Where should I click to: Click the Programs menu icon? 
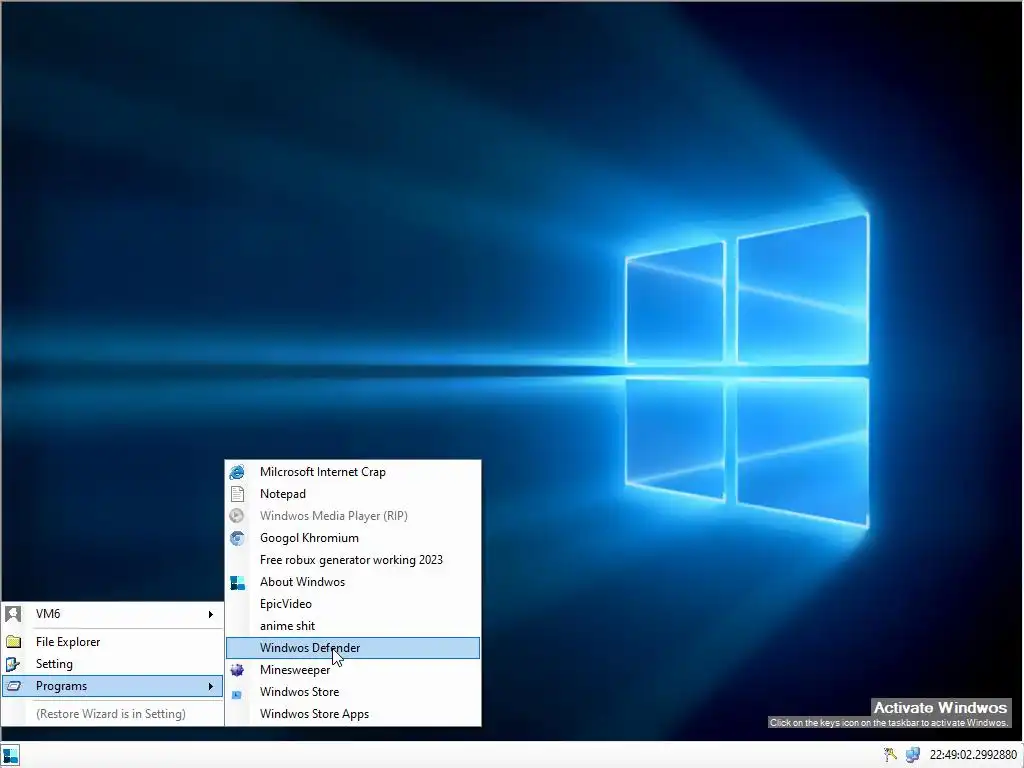(x=13, y=686)
